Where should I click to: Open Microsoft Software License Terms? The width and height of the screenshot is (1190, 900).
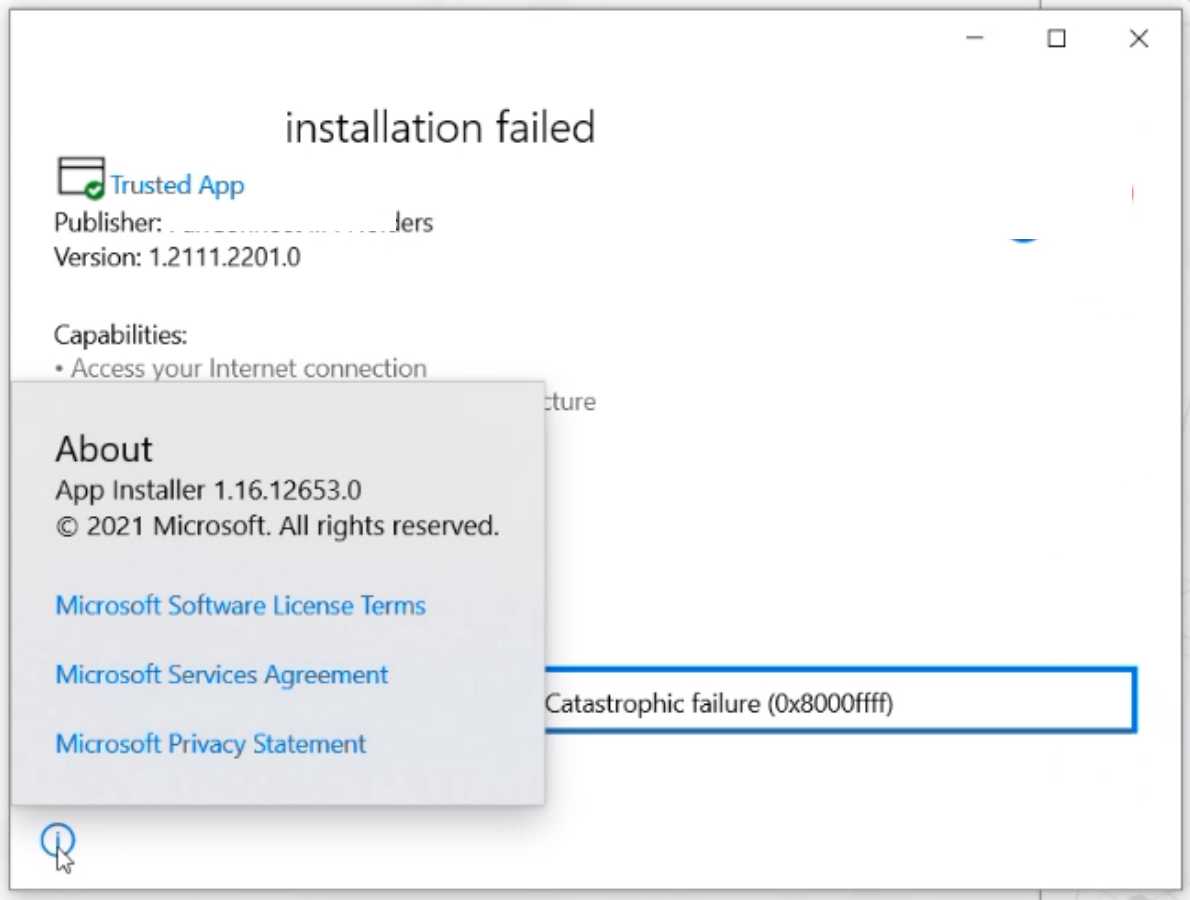pos(240,605)
